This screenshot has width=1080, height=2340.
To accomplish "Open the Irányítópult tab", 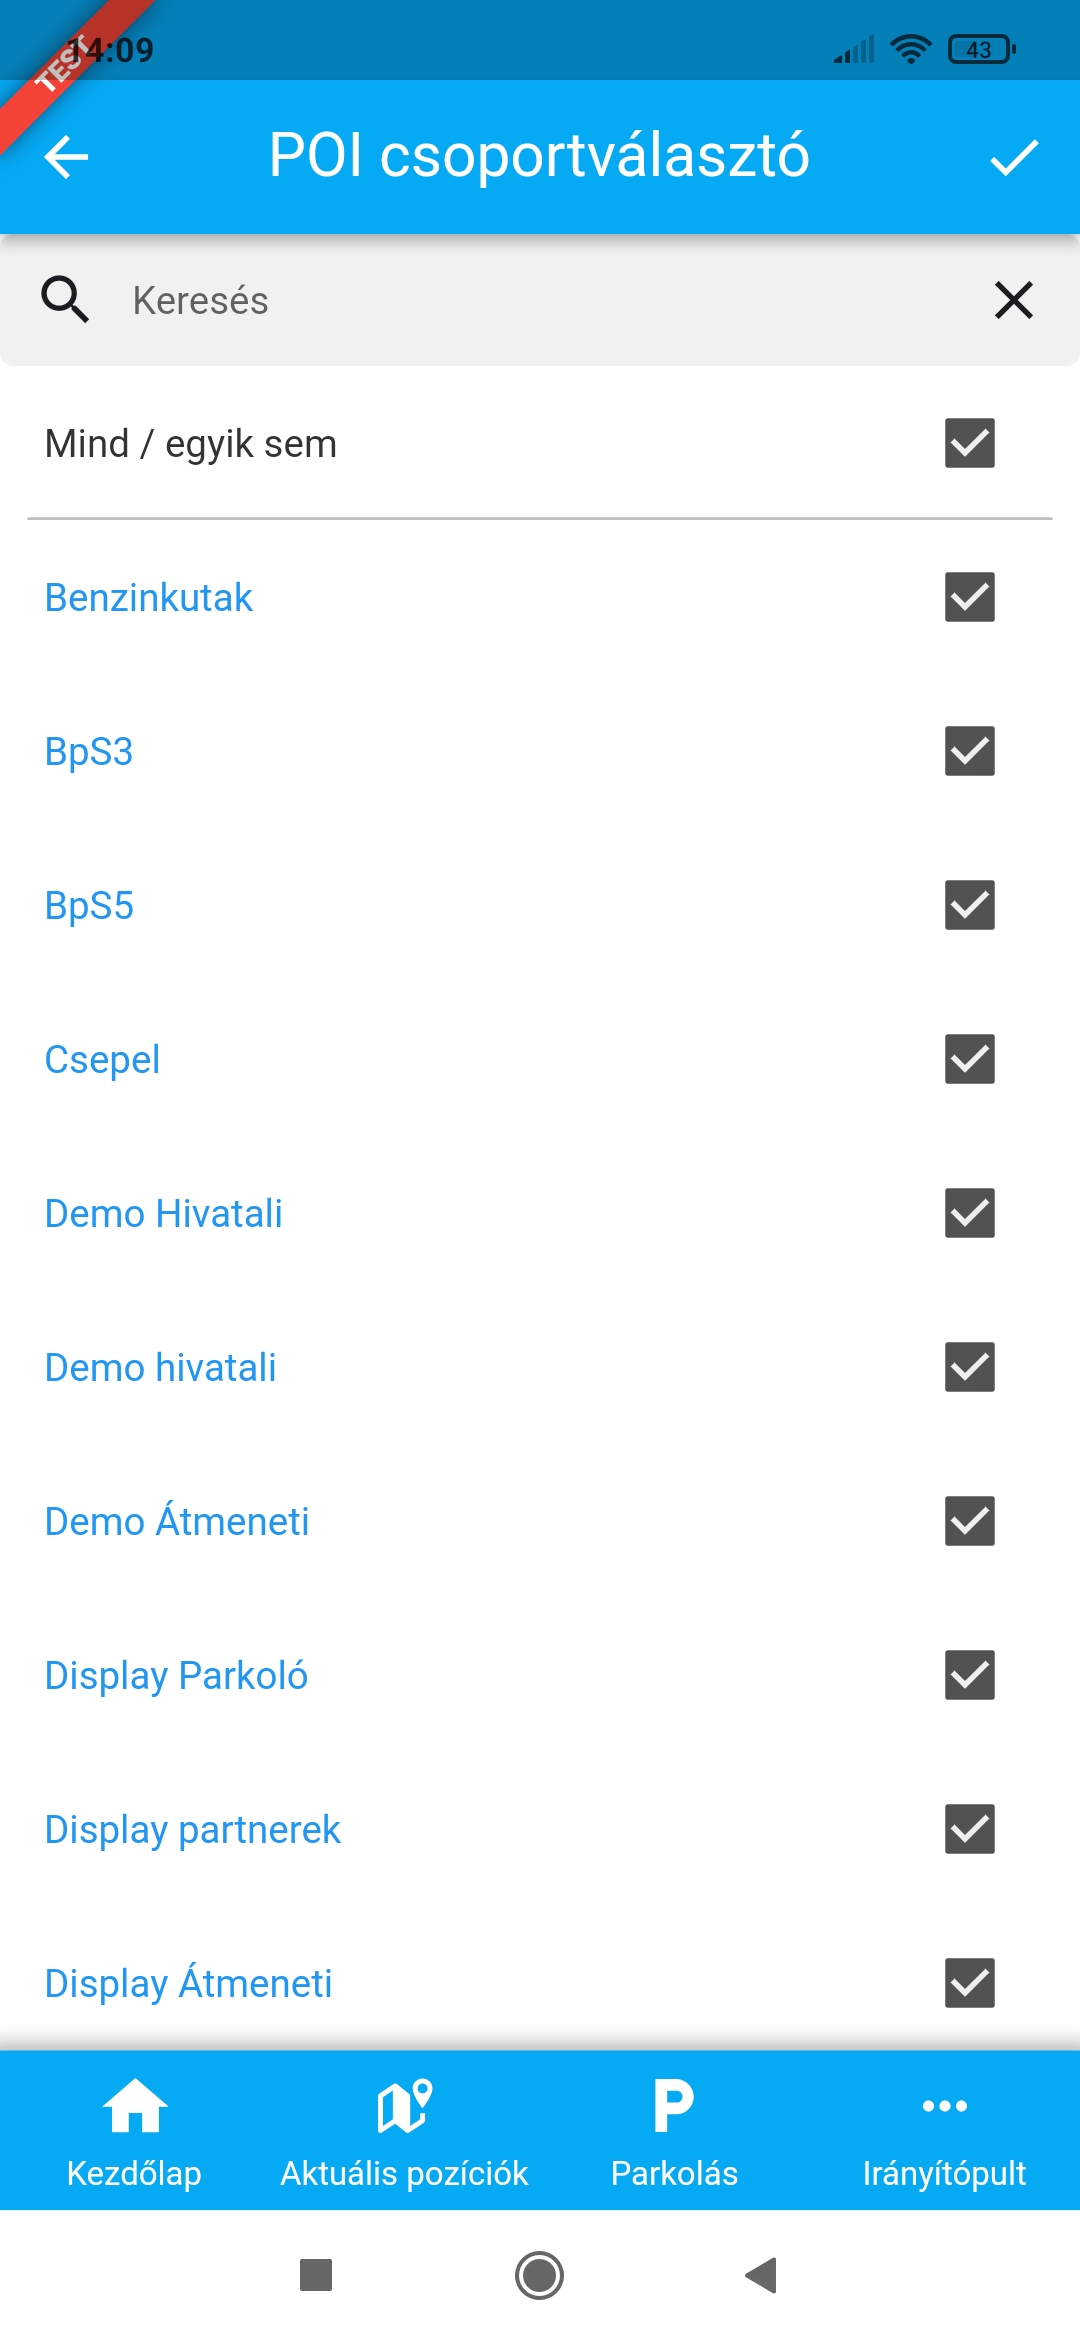I will point(944,2131).
